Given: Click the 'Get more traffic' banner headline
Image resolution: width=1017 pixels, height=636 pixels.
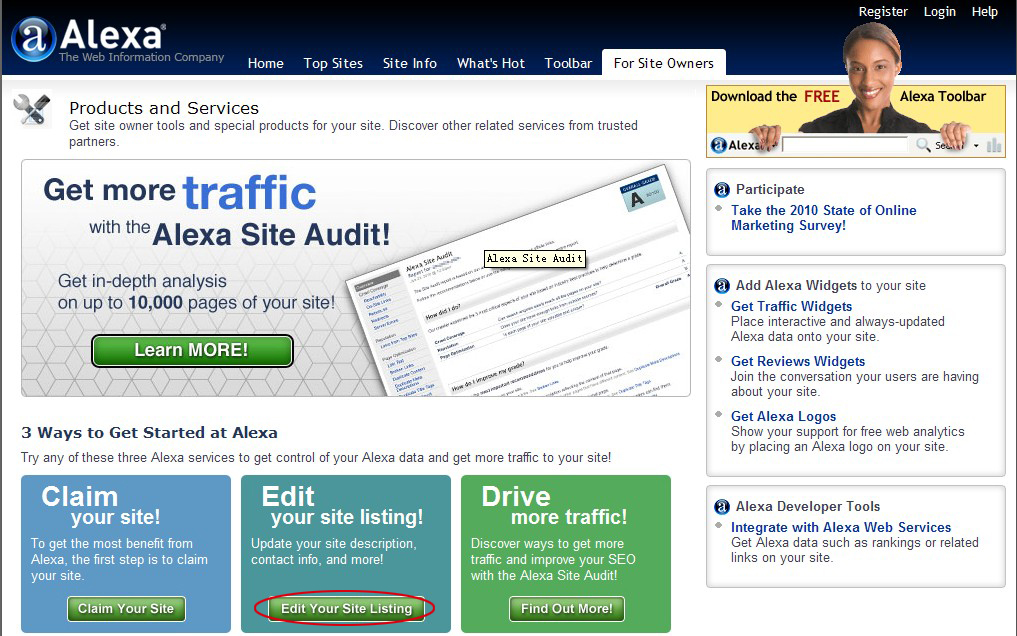Looking at the screenshot, I should (180, 192).
